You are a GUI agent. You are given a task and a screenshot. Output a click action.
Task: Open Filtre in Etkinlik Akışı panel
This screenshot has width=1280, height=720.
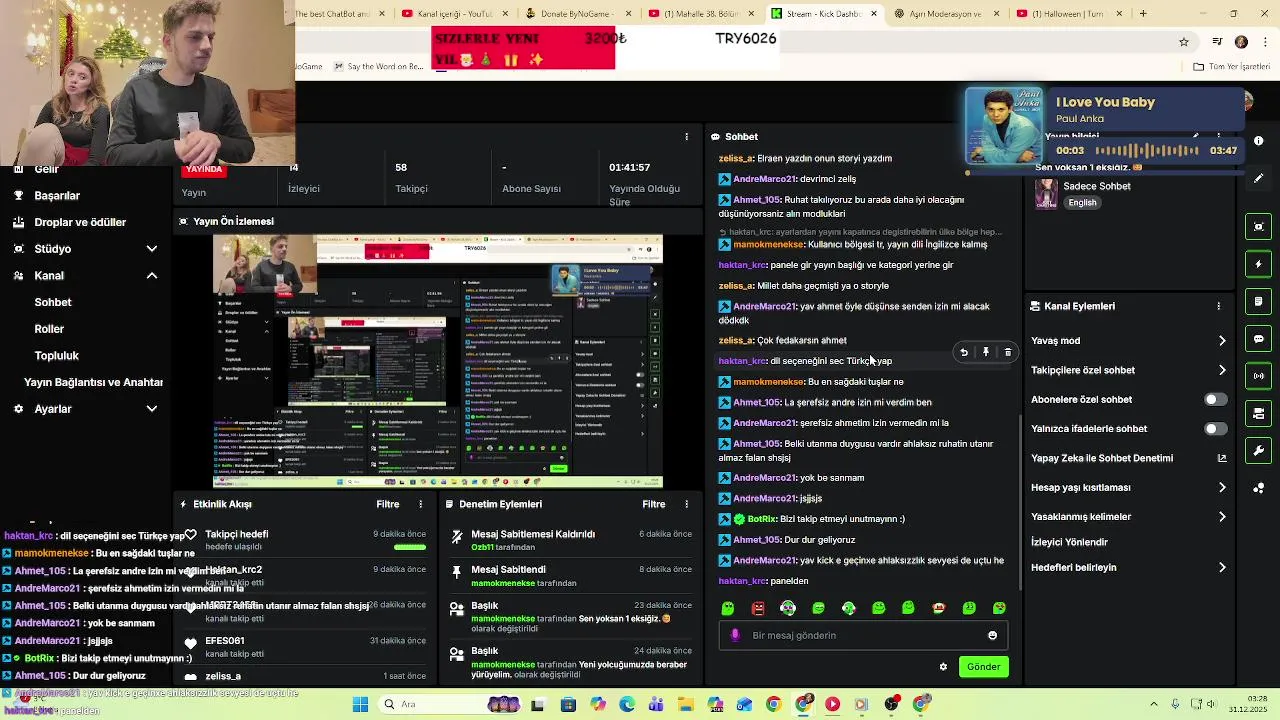click(x=388, y=504)
